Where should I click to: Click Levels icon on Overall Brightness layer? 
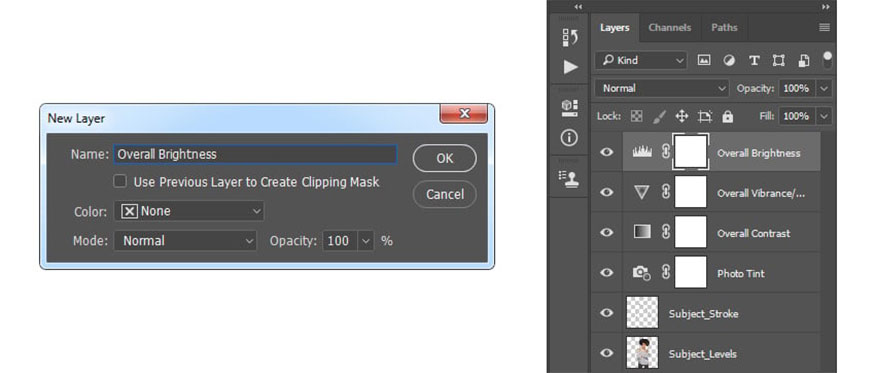tap(642, 151)
